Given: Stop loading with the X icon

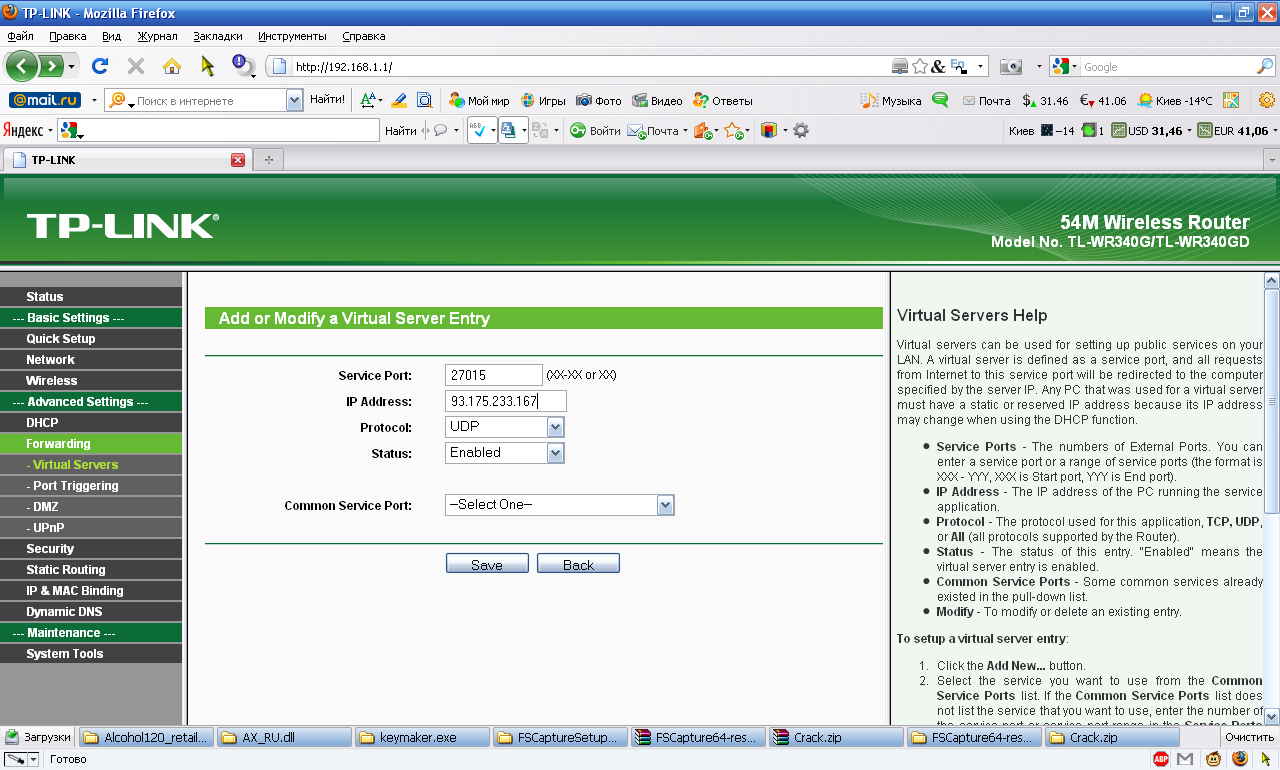Looking at the screenshot, I should (136, 67).
